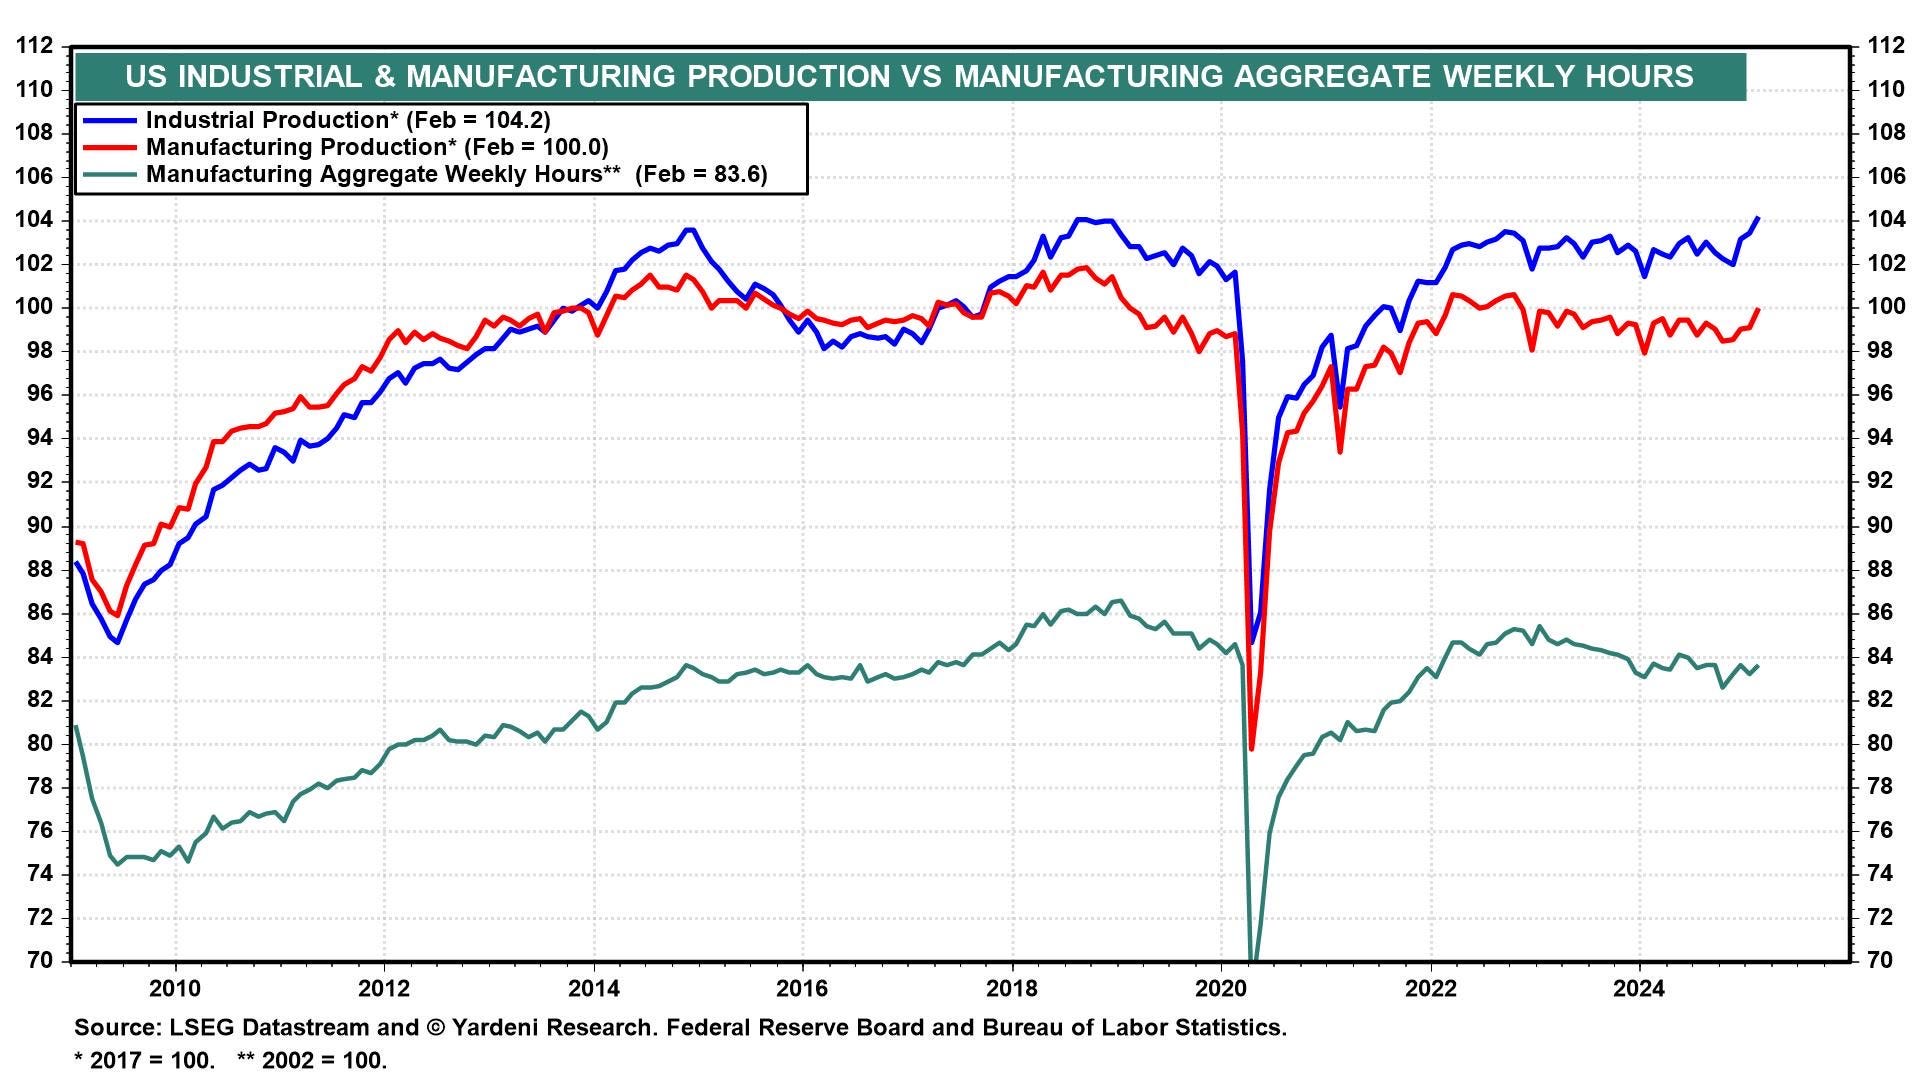Click the 2017 = 100 footnote
Screen dimensions: 1920x1080
click(144, 1060)
